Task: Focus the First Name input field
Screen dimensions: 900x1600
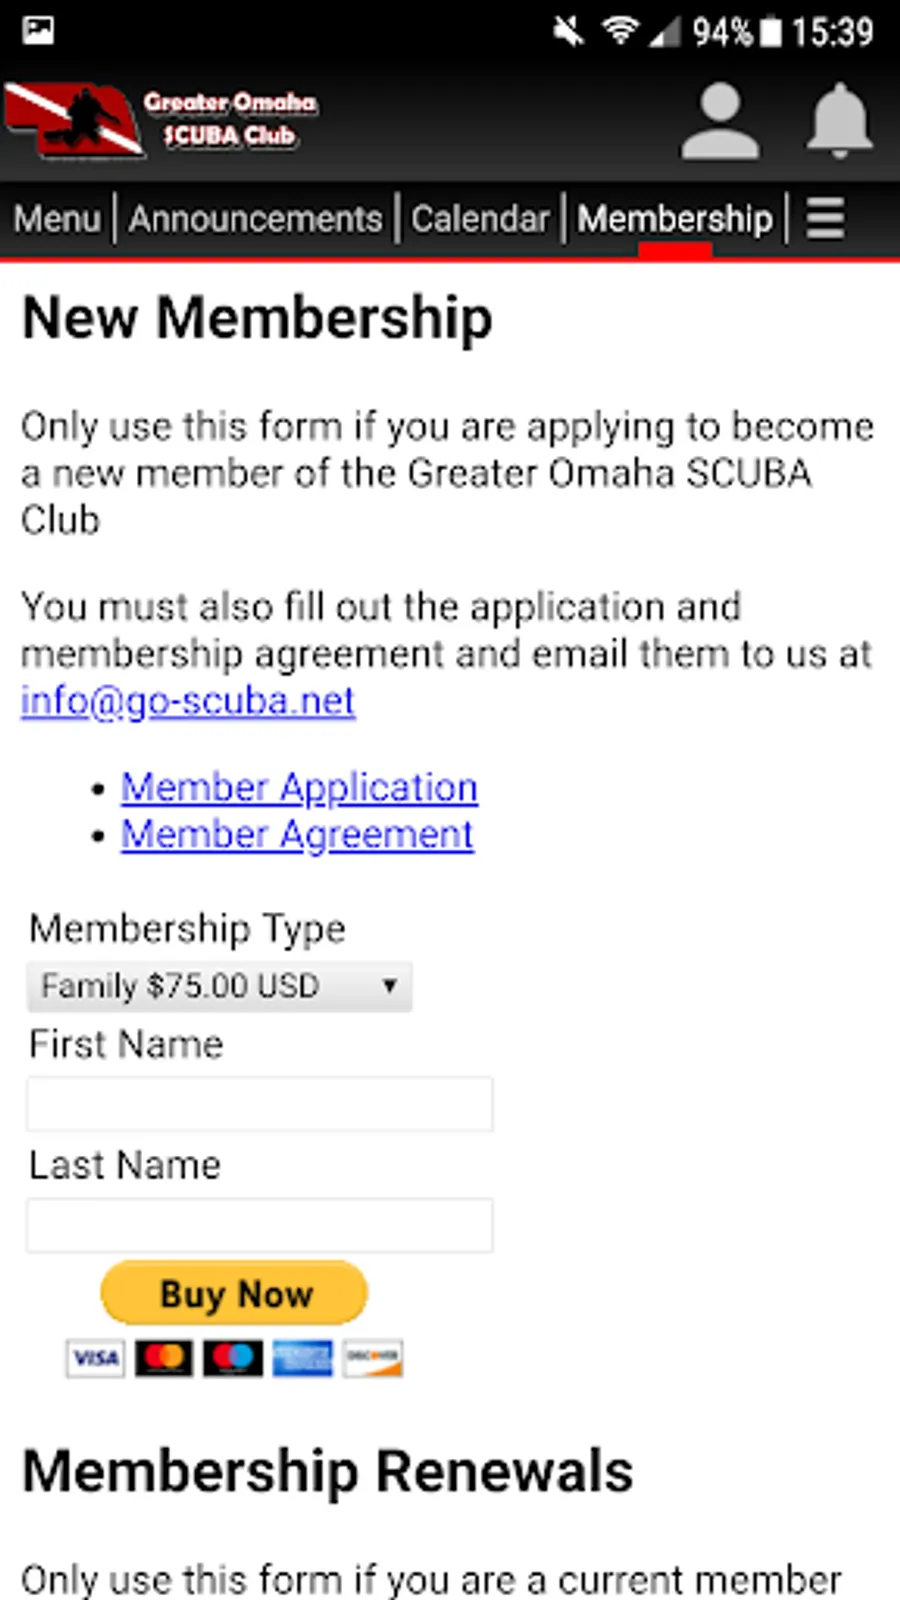Action: click(260, 1104)
